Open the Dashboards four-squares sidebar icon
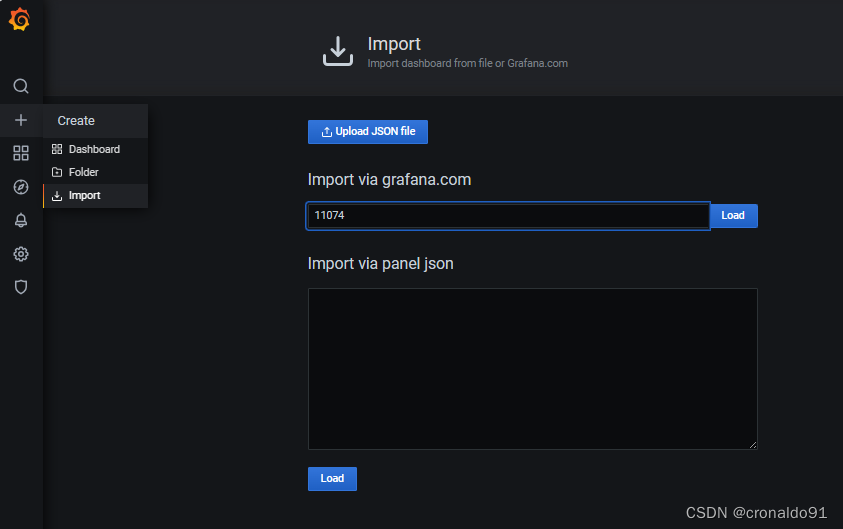The width and height of the screenshot is (843, 529). [21, 153]
